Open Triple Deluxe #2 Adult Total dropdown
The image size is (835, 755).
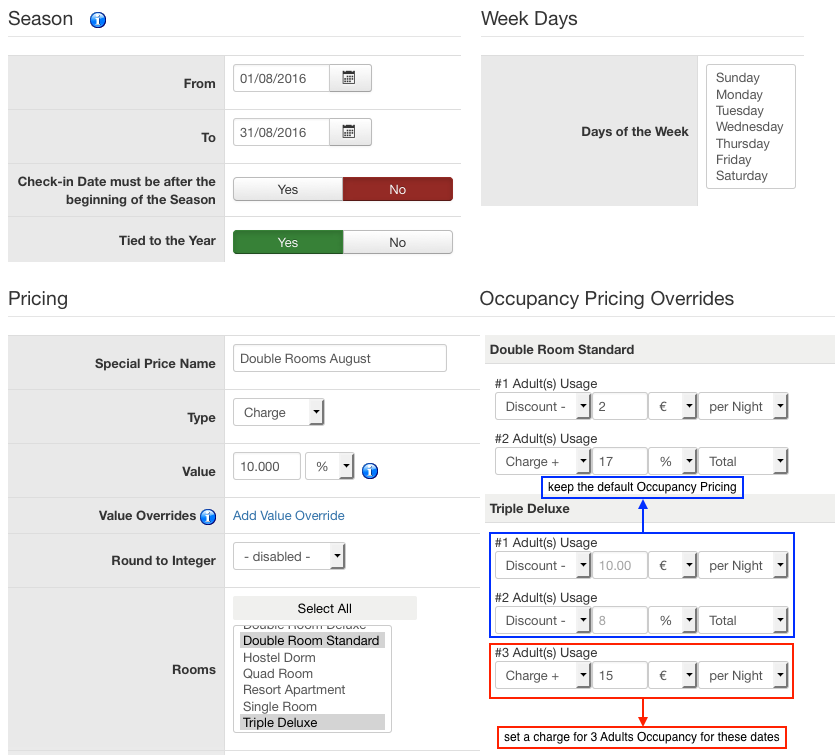click(x=743, y=620)
